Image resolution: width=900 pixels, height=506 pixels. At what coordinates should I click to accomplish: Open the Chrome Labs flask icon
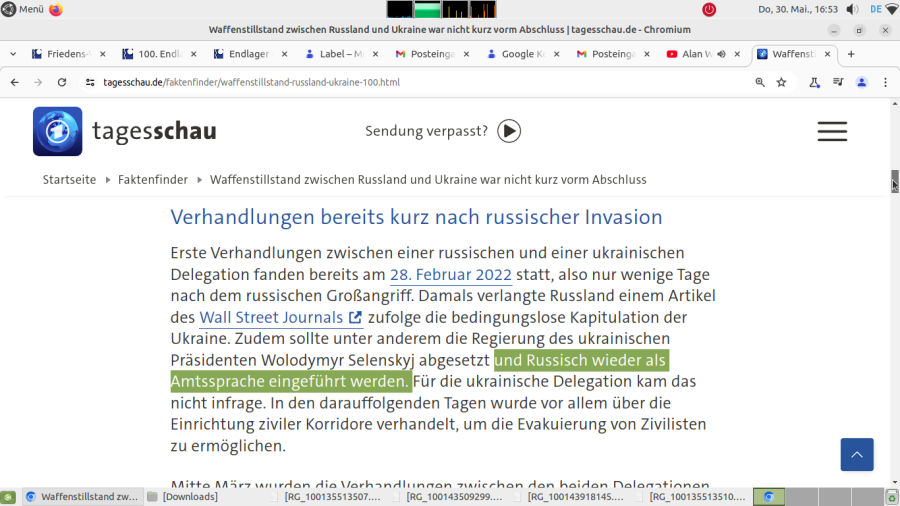pyautogui.click(x=814, y=82)
